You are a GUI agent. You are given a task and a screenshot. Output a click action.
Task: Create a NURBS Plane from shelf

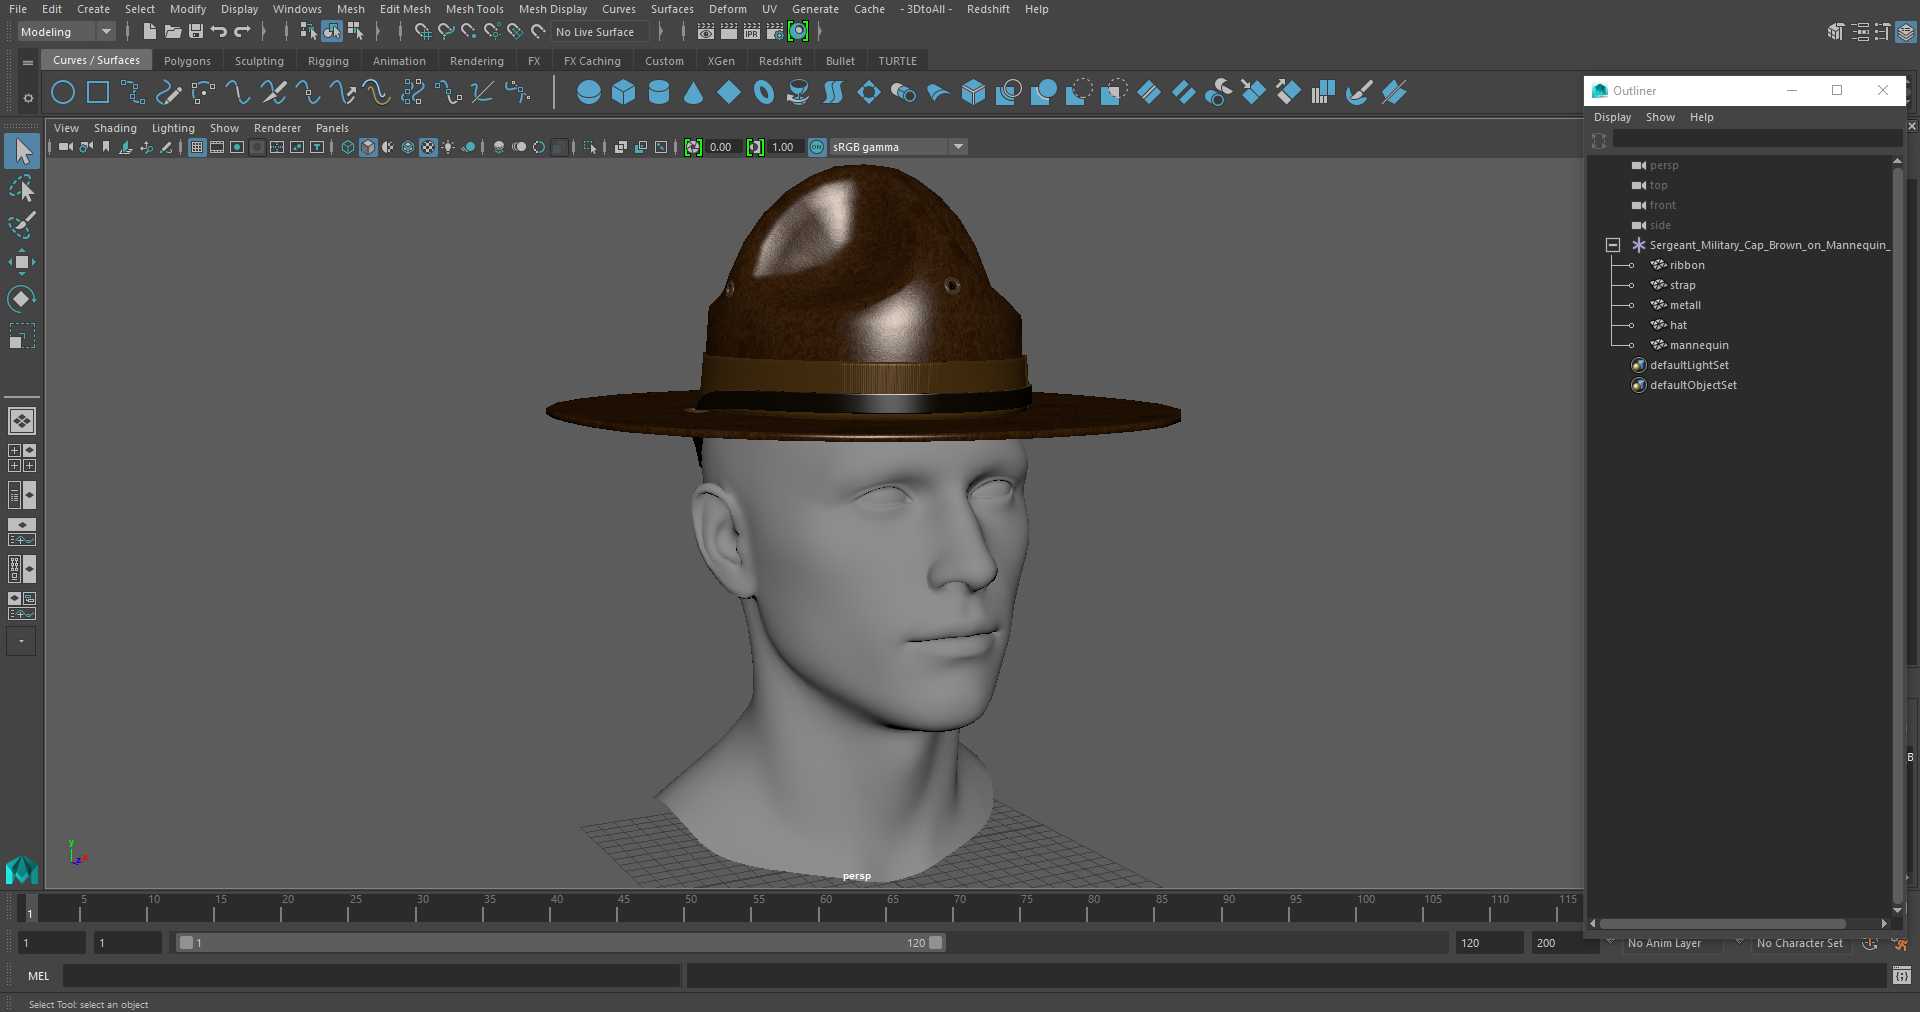point(729,93)
